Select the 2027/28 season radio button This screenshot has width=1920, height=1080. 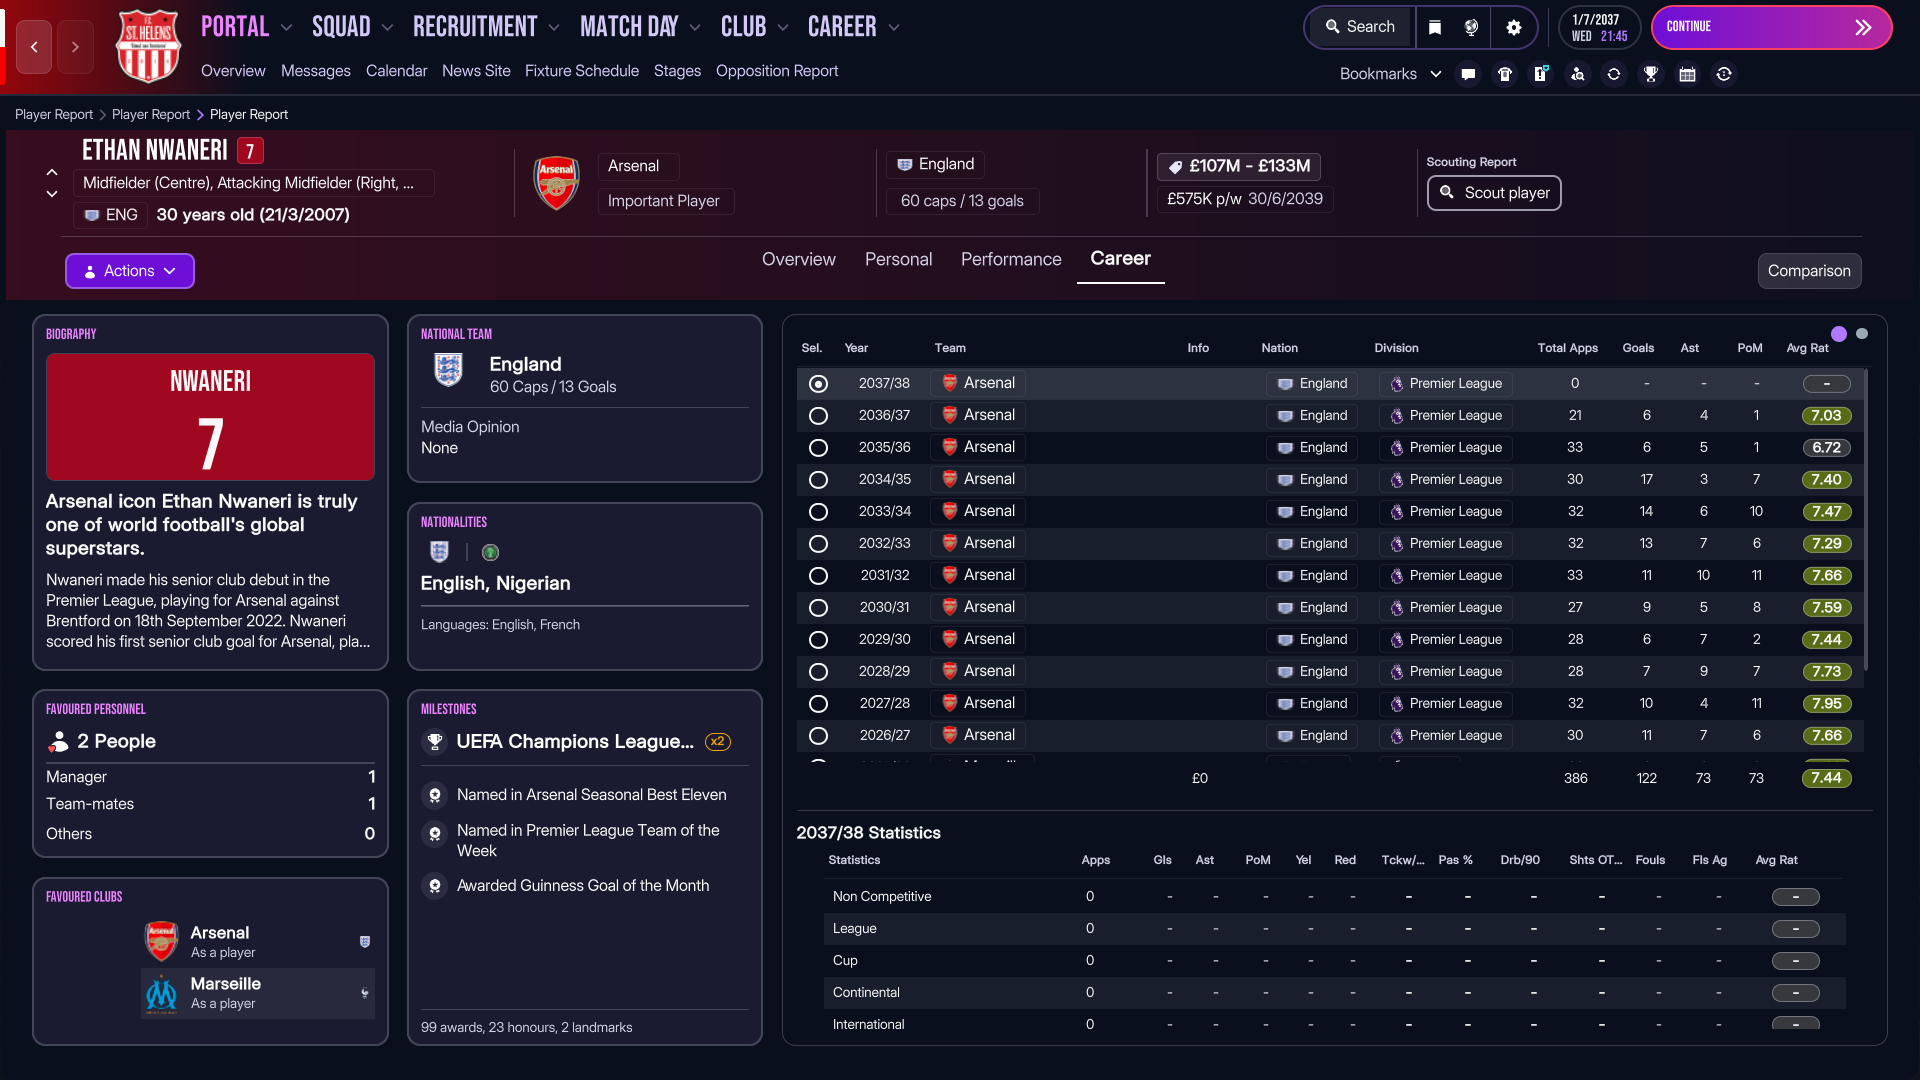pos(818,704)
